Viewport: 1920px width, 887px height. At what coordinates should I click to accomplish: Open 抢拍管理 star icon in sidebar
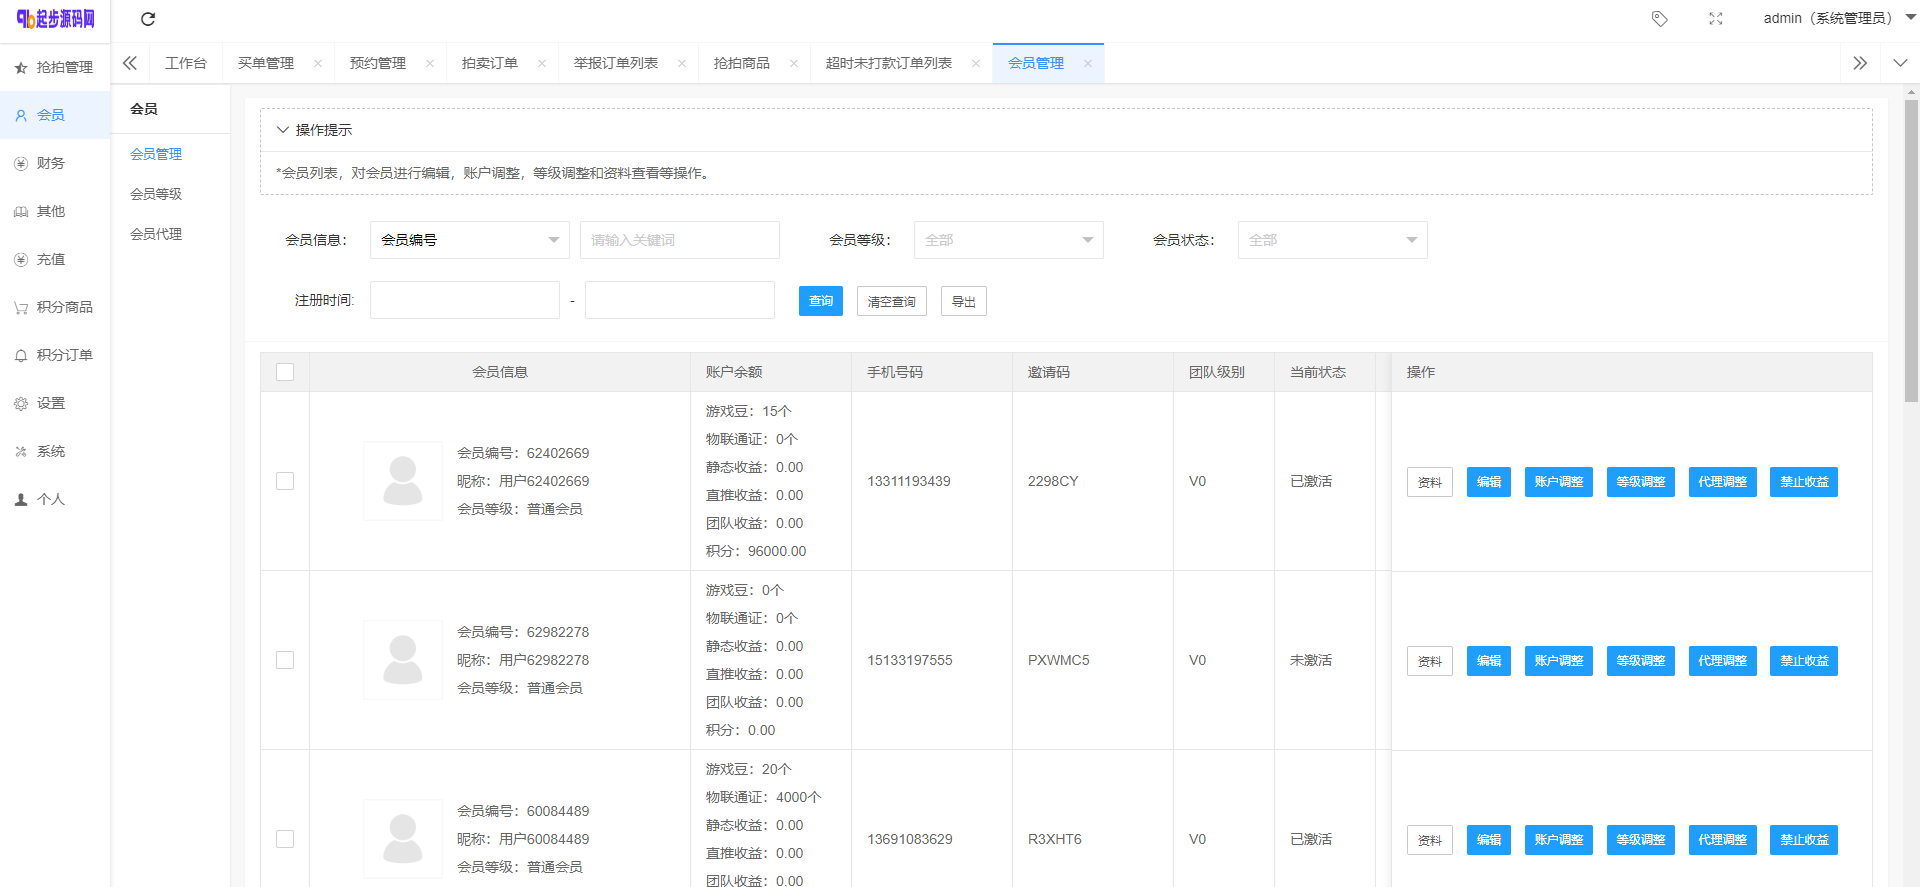tap(21, 68)
